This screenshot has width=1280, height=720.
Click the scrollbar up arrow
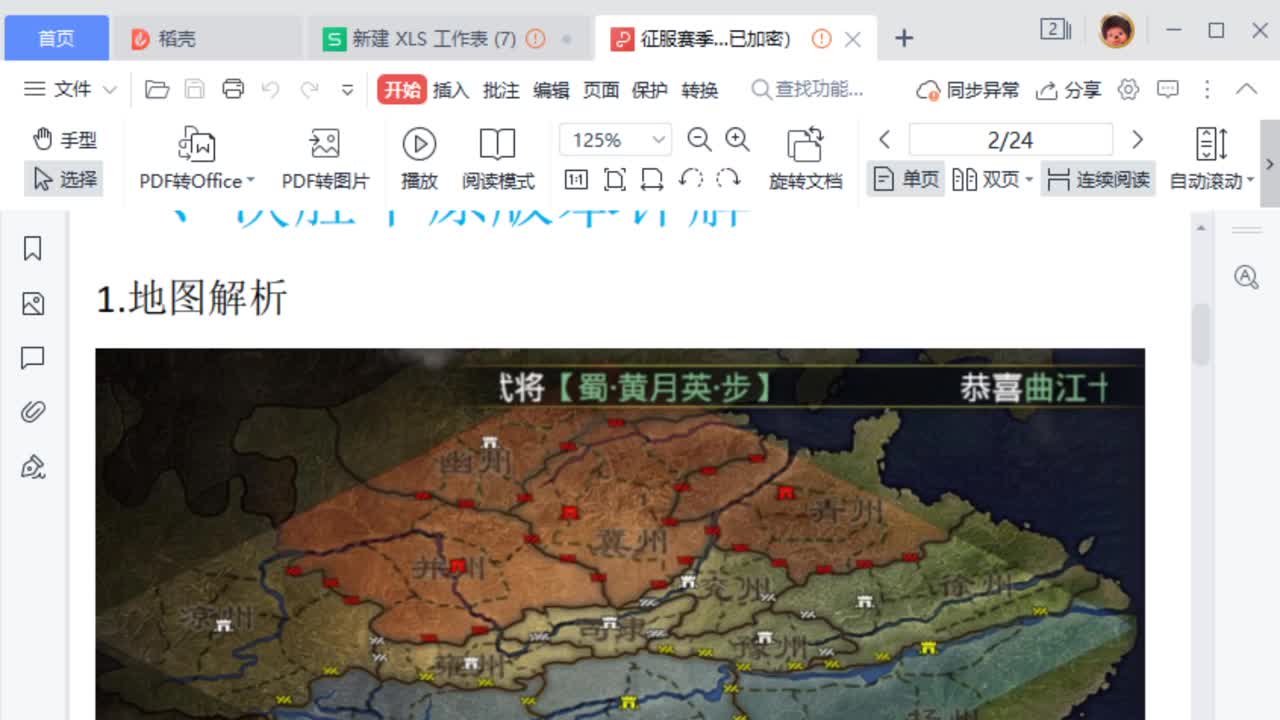[x=1201, y=228]
